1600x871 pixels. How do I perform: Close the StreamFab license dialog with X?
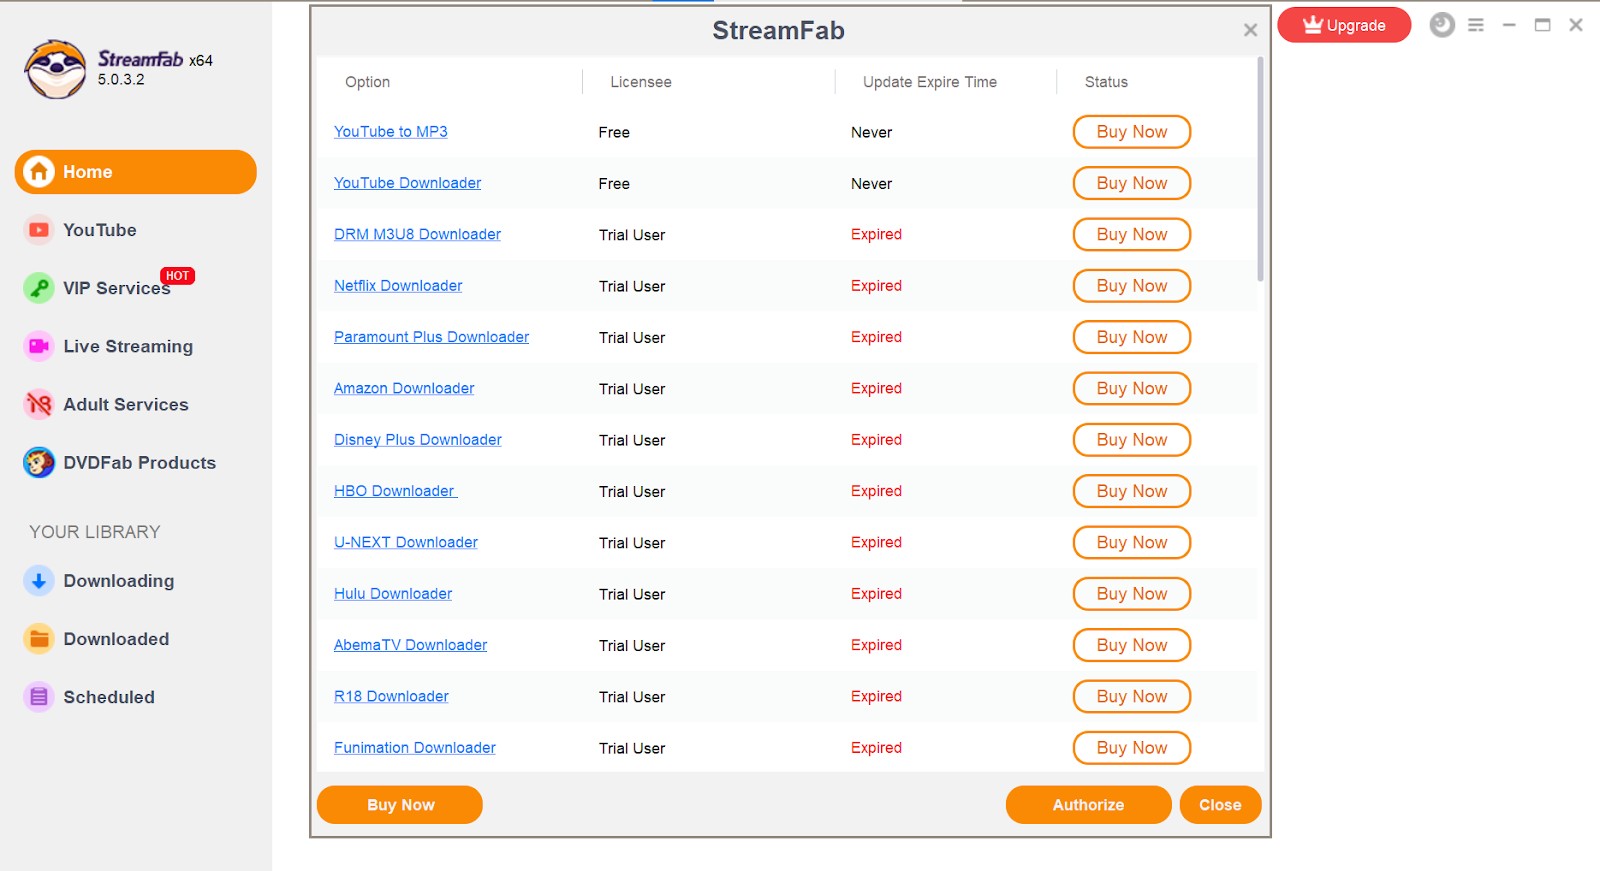coord(1250,30)
